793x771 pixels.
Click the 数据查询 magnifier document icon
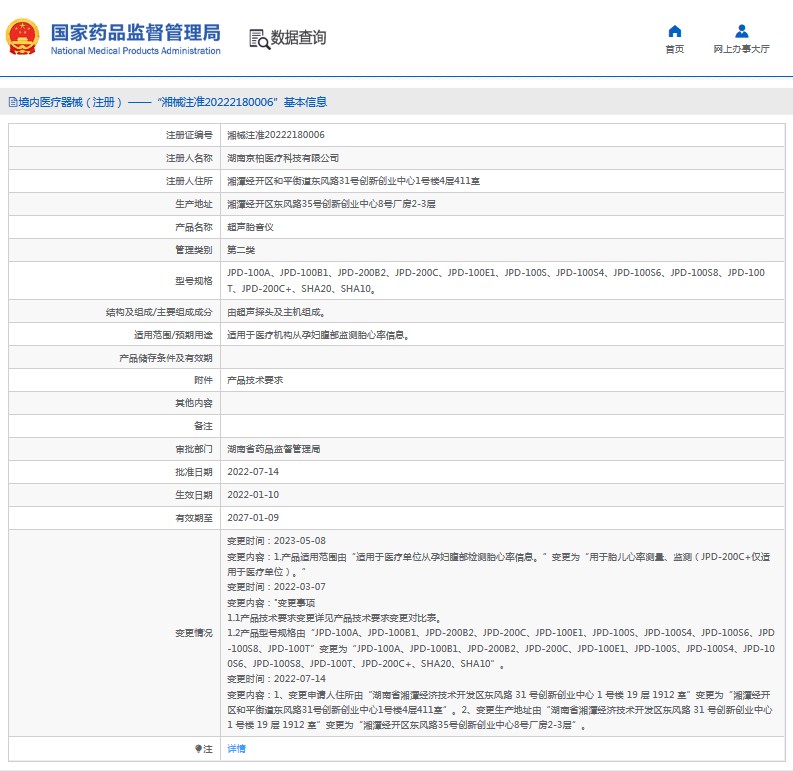(259, 38)
